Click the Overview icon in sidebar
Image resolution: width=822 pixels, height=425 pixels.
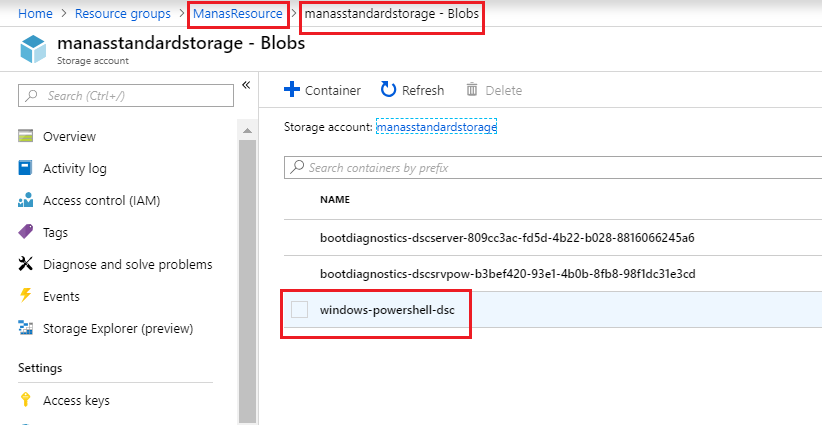tap(26, 136)
